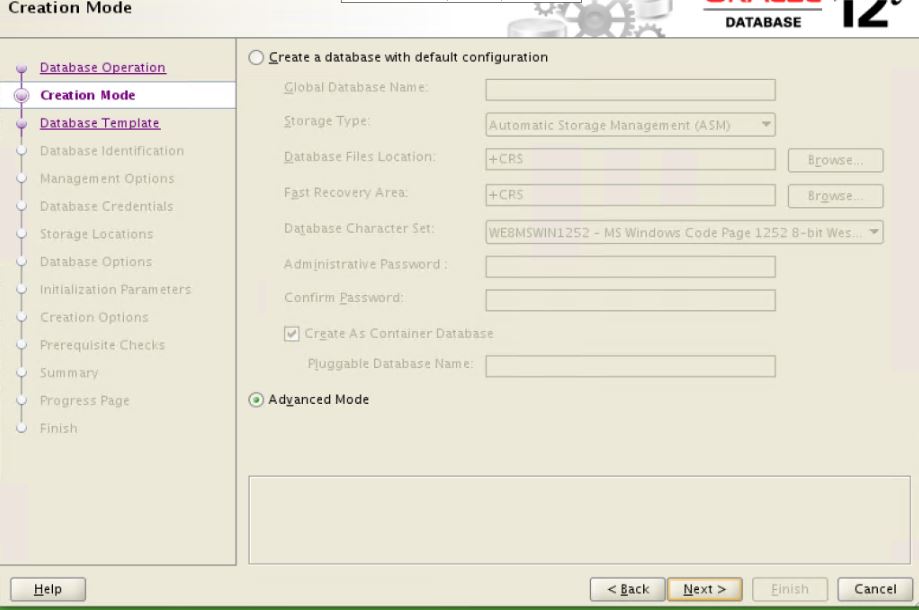Go back to the previous wizard step
919x610 pixels.
tap(629, 589)
